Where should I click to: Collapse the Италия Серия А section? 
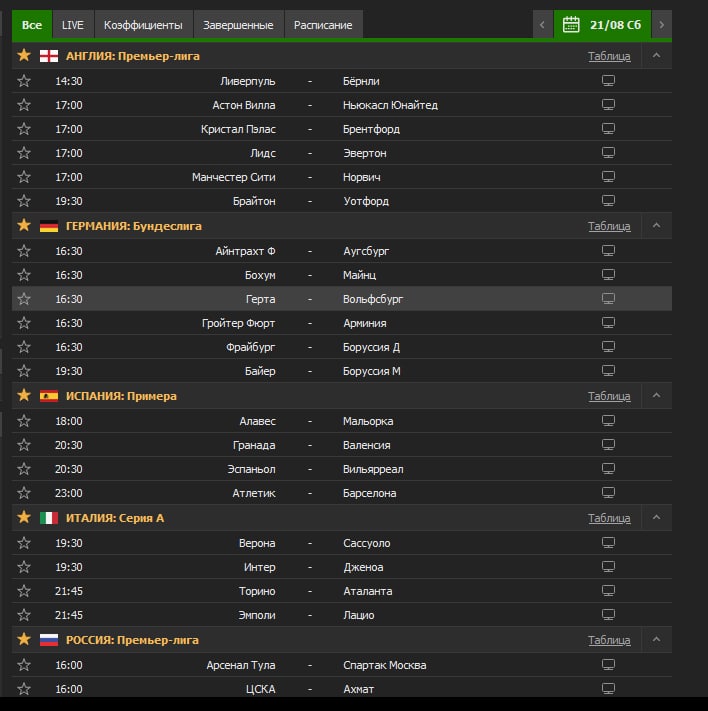pos(656,518)
